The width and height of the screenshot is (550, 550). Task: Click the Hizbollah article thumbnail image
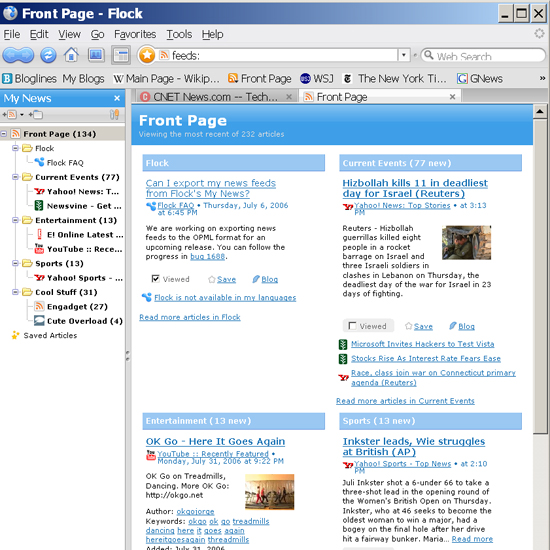pos(466,242)
